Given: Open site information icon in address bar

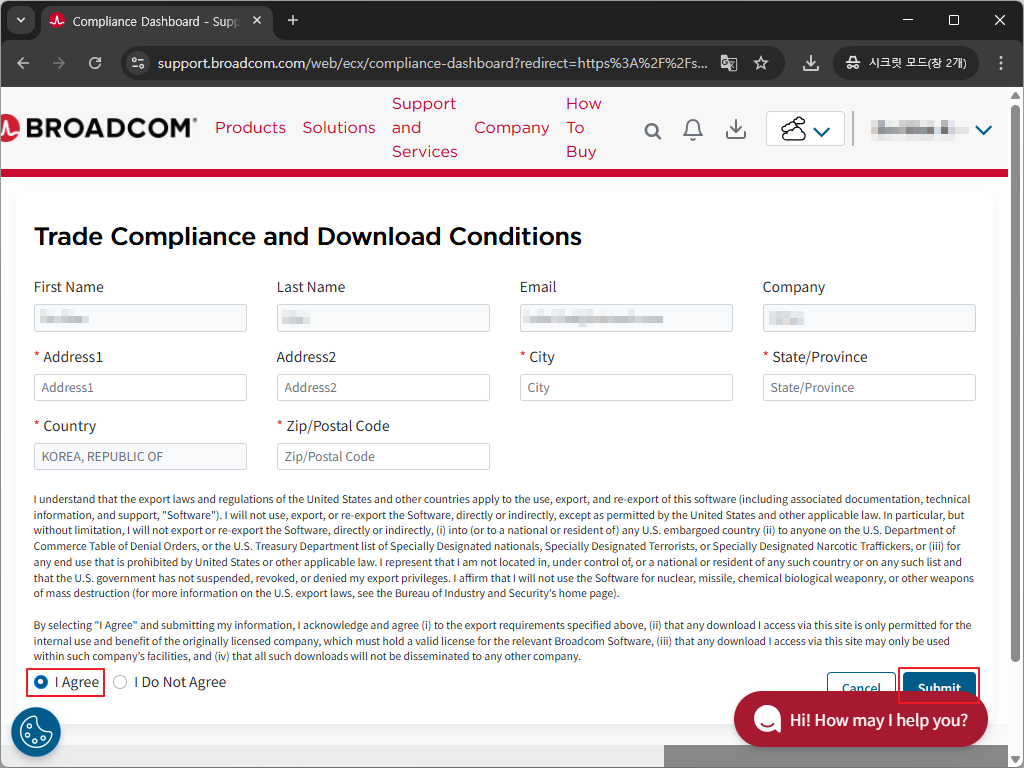Looking at the screenshot, I should tap(138, 63).
